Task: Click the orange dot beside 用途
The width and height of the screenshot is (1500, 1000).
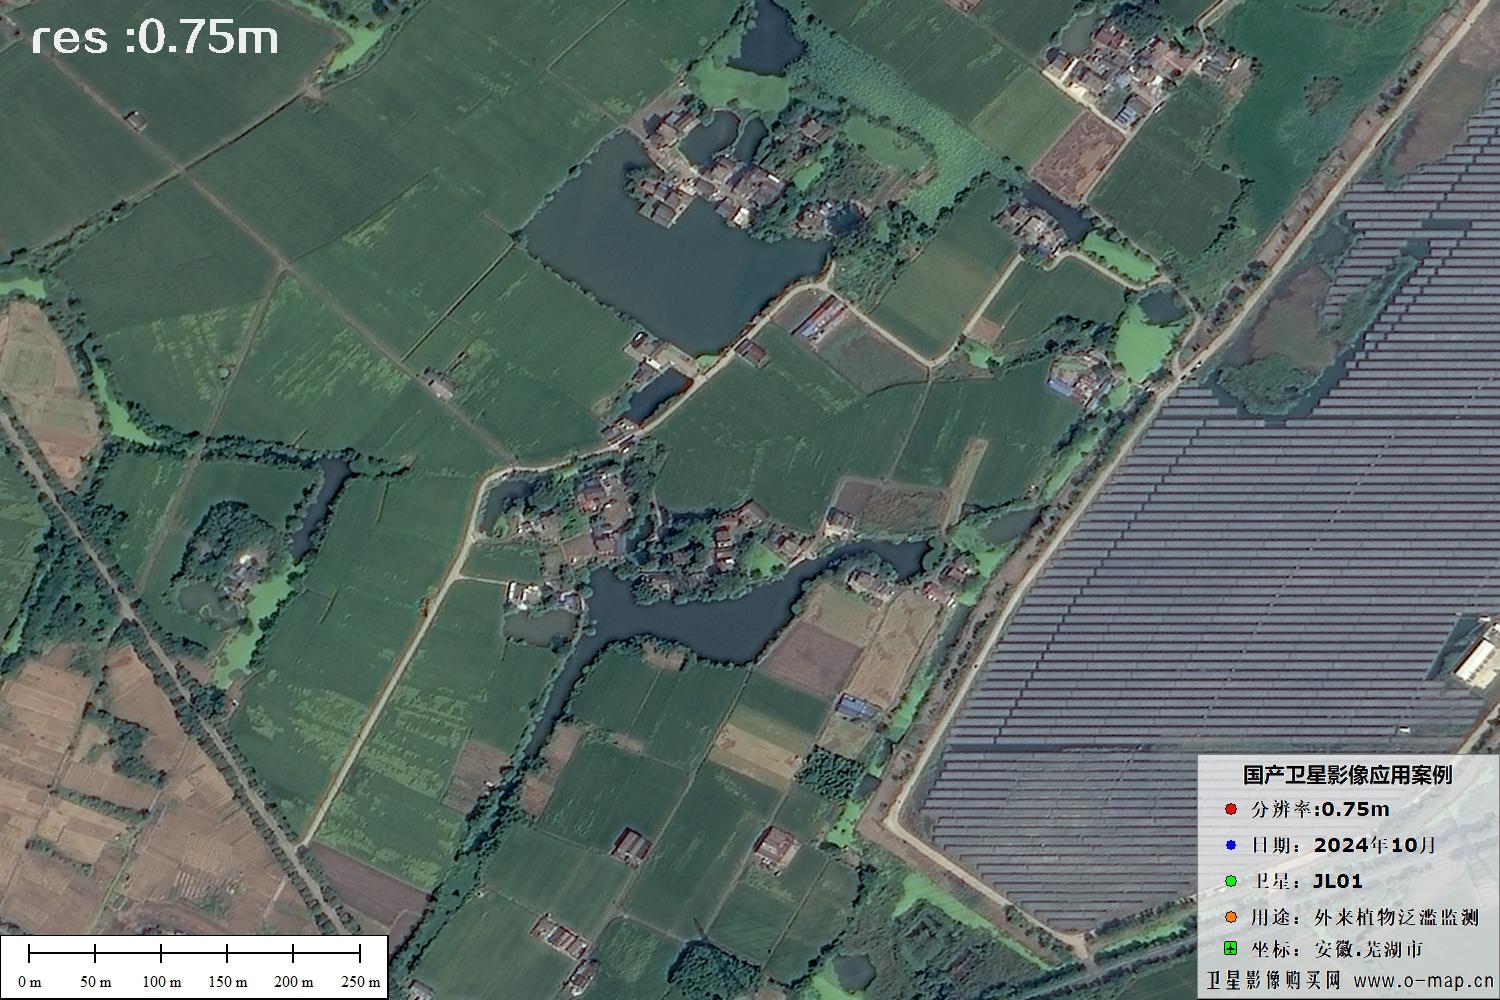Action: click(x=1231, y=917)
